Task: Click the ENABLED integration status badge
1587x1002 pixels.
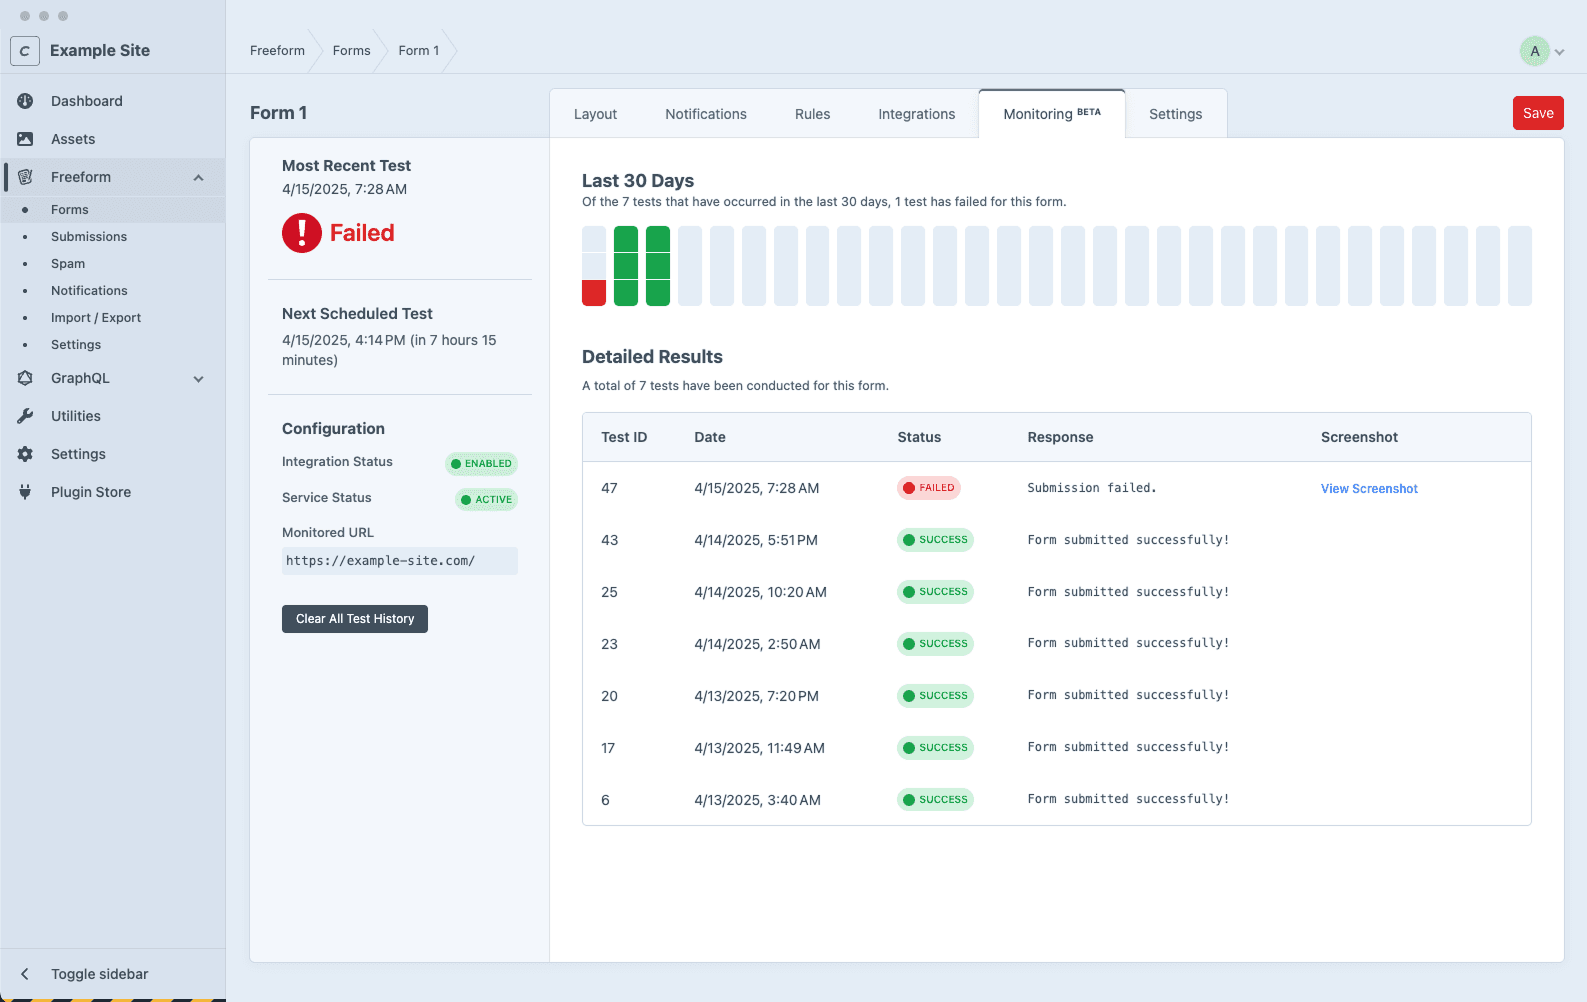Action: click(x=481, y=464)
